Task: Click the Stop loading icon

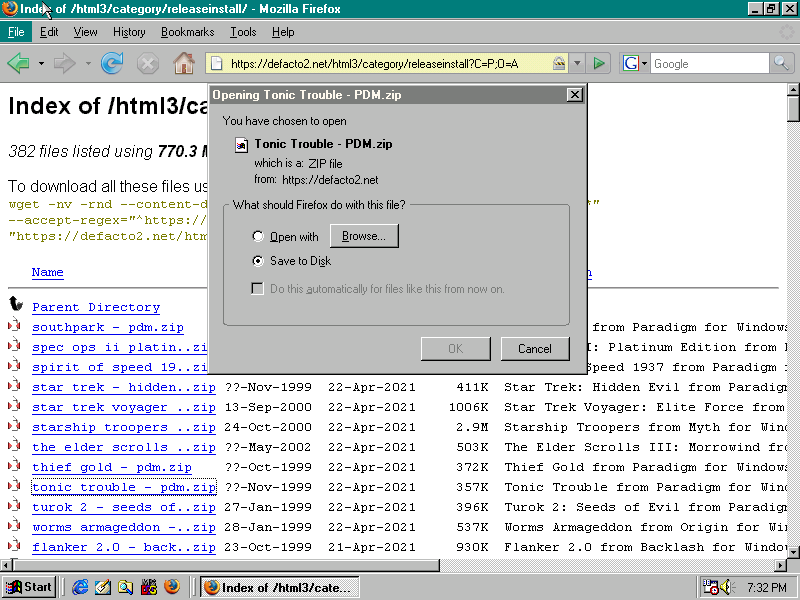Action: click(147, 64)
